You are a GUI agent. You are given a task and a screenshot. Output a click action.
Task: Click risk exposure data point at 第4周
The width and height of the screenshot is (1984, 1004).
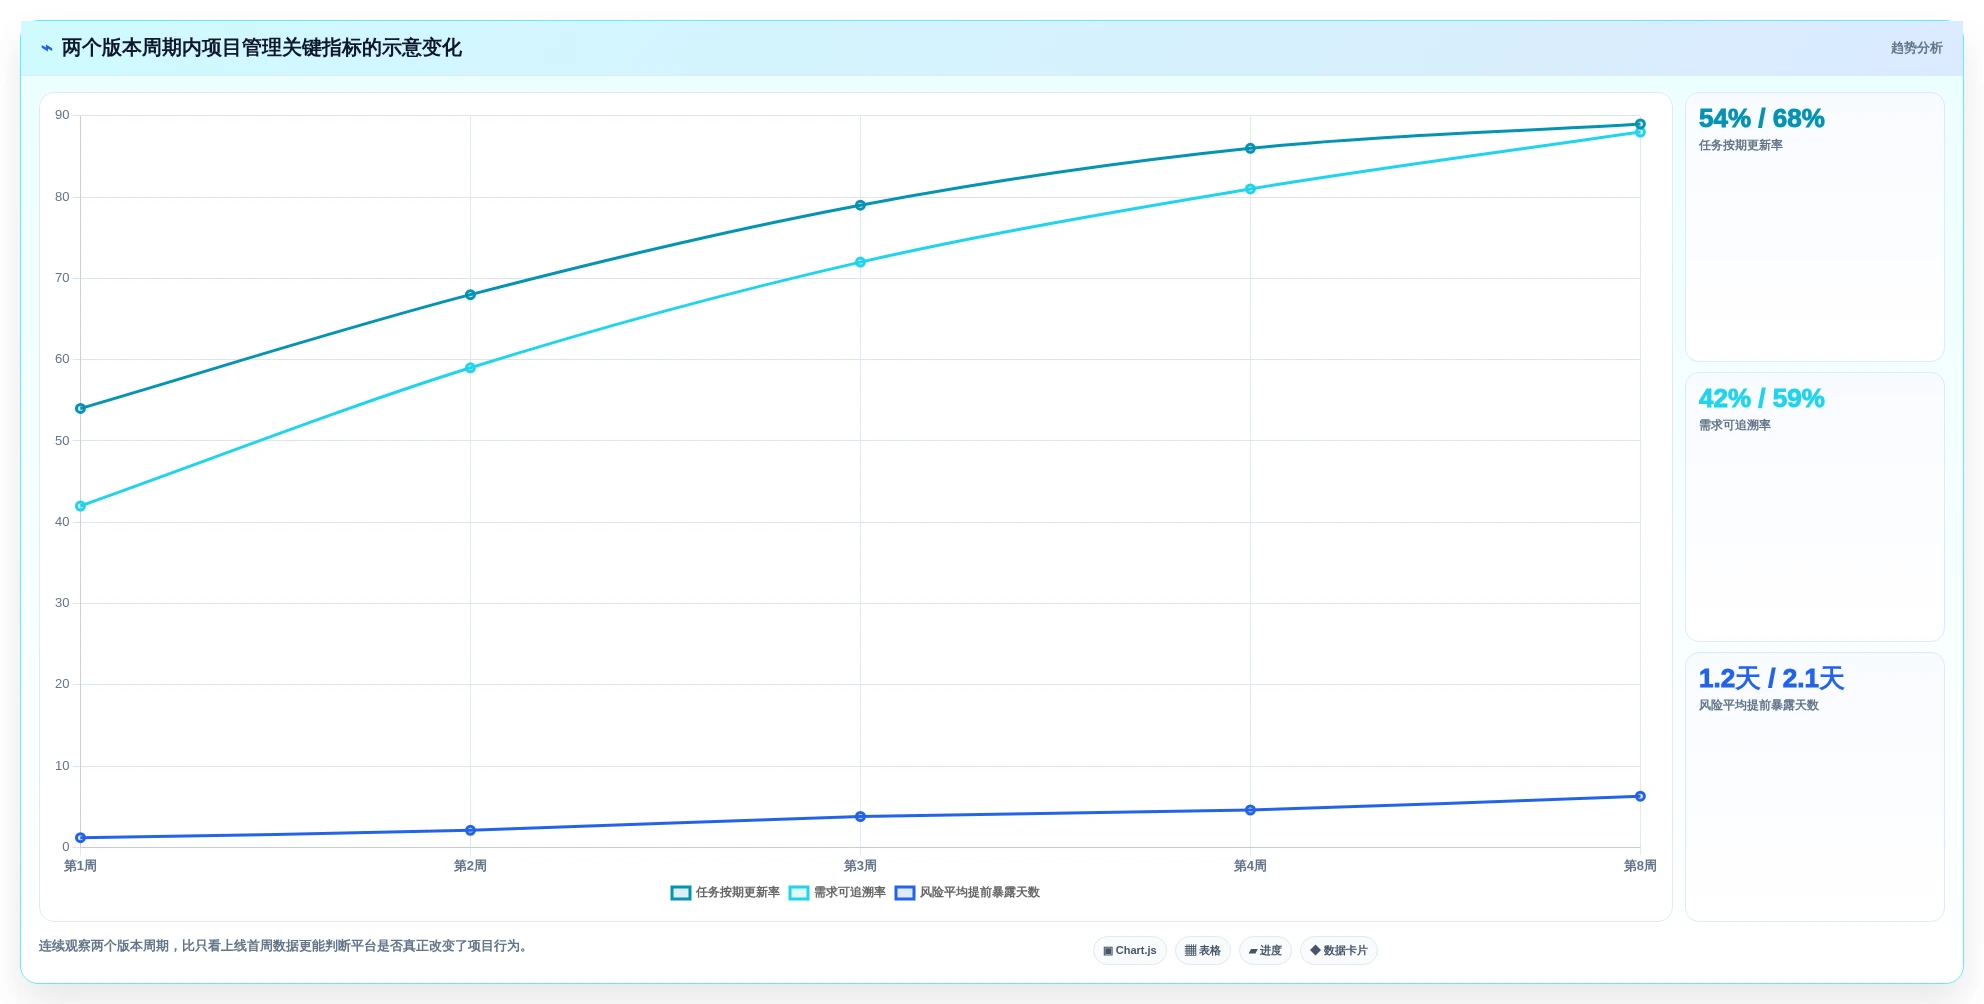[x=1250, y=810]
